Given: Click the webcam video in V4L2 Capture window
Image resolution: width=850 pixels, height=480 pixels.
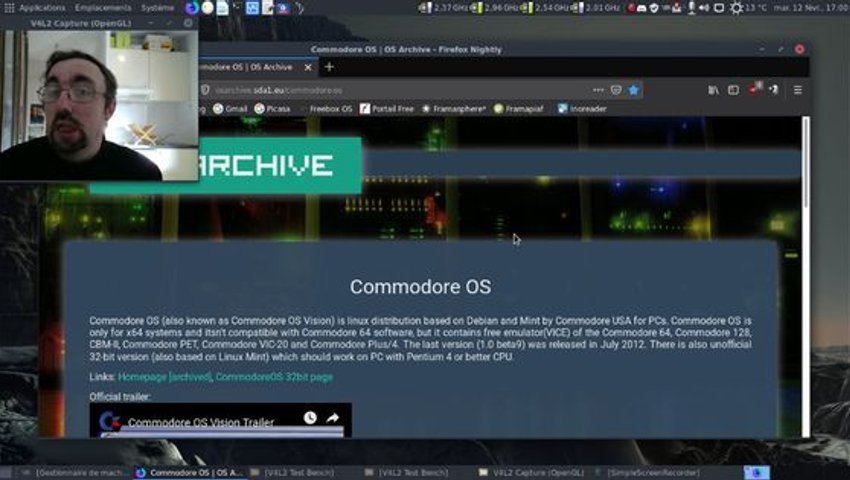Looking at the screenshot, I should click(x=99, y=105).
